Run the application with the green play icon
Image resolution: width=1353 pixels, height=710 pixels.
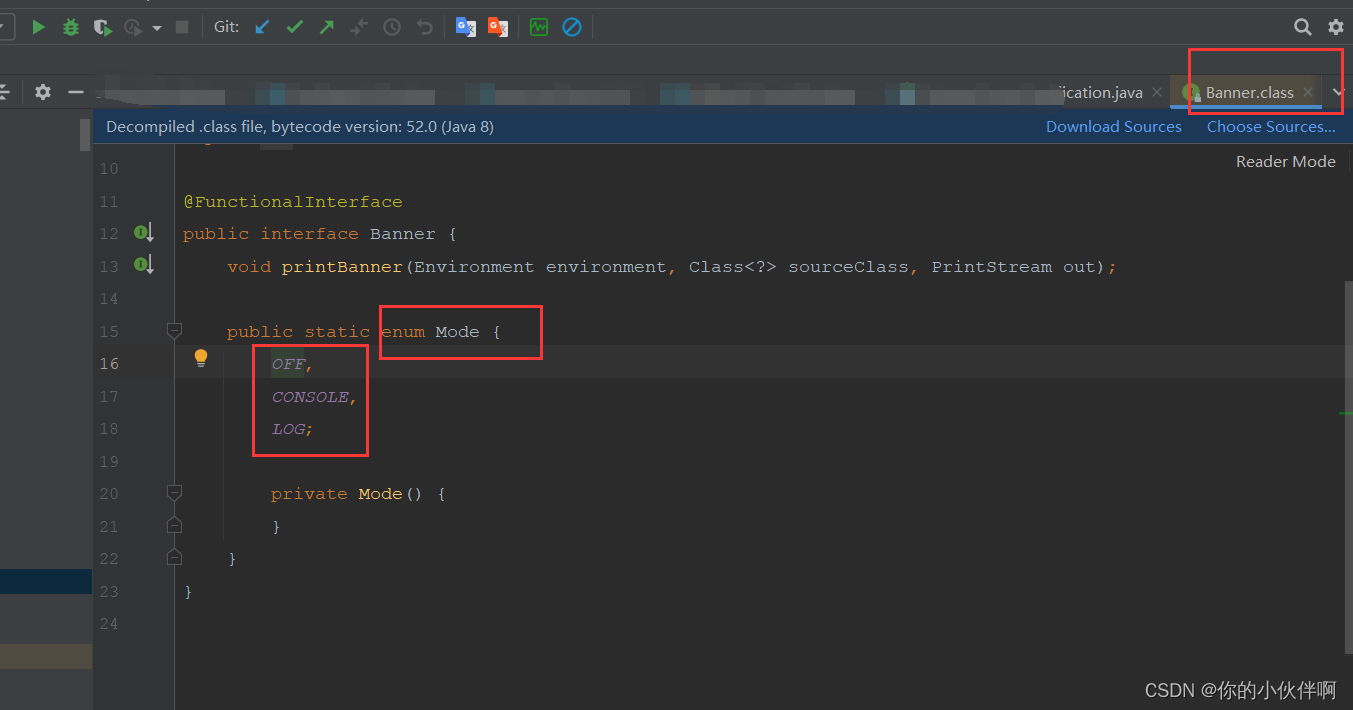[39, 27]
